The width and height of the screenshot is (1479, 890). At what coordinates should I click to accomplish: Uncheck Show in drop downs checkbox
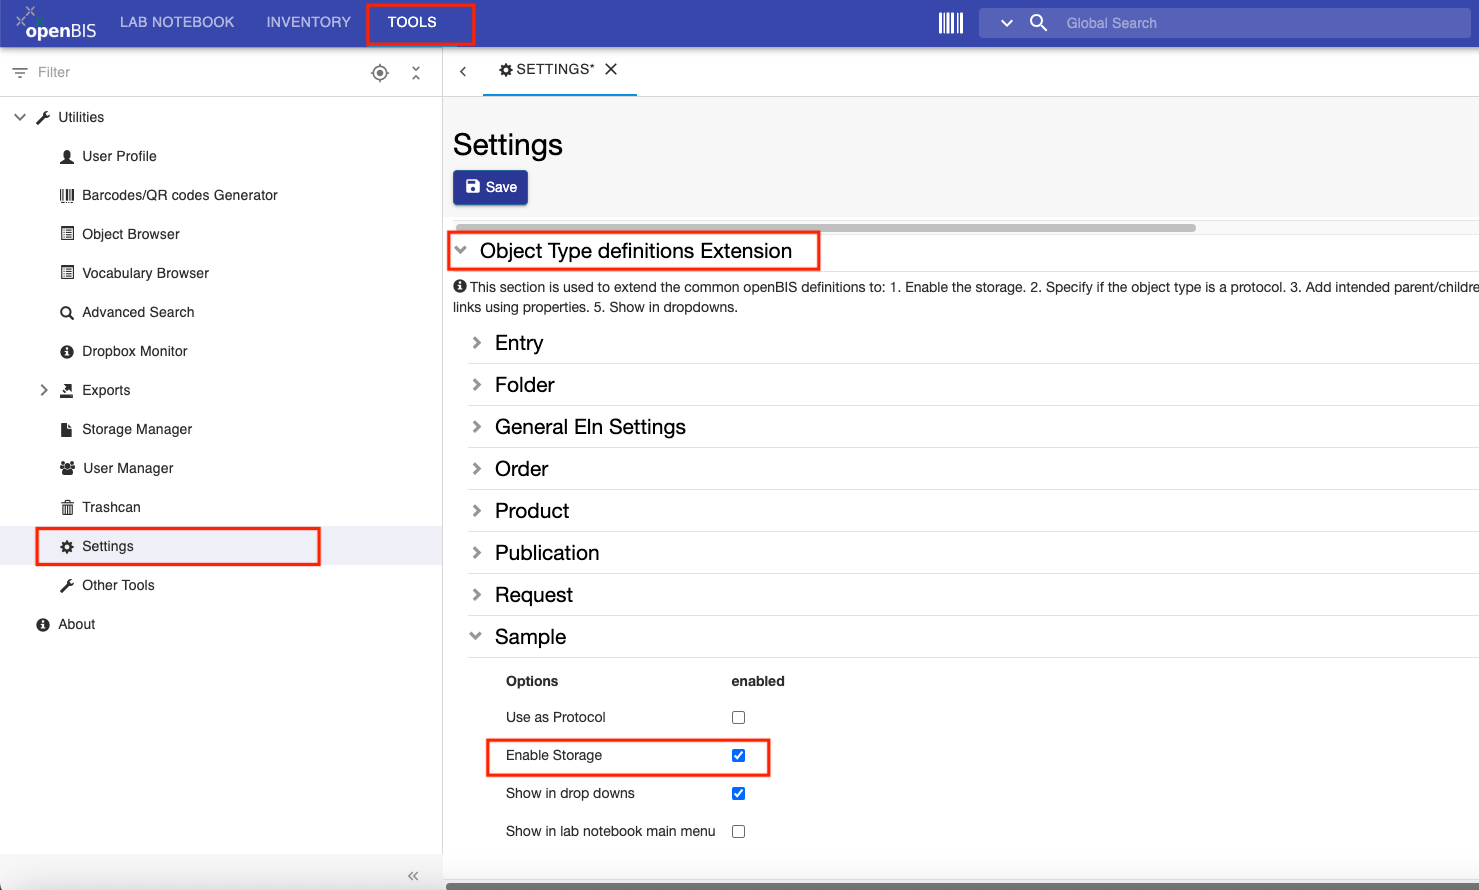[738, 793]
